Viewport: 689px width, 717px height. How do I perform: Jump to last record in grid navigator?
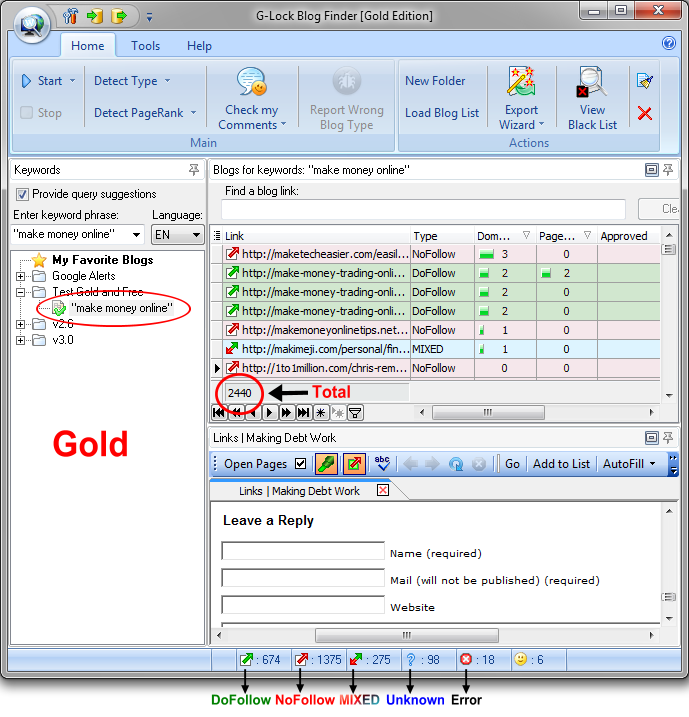[x=303, y=413]
